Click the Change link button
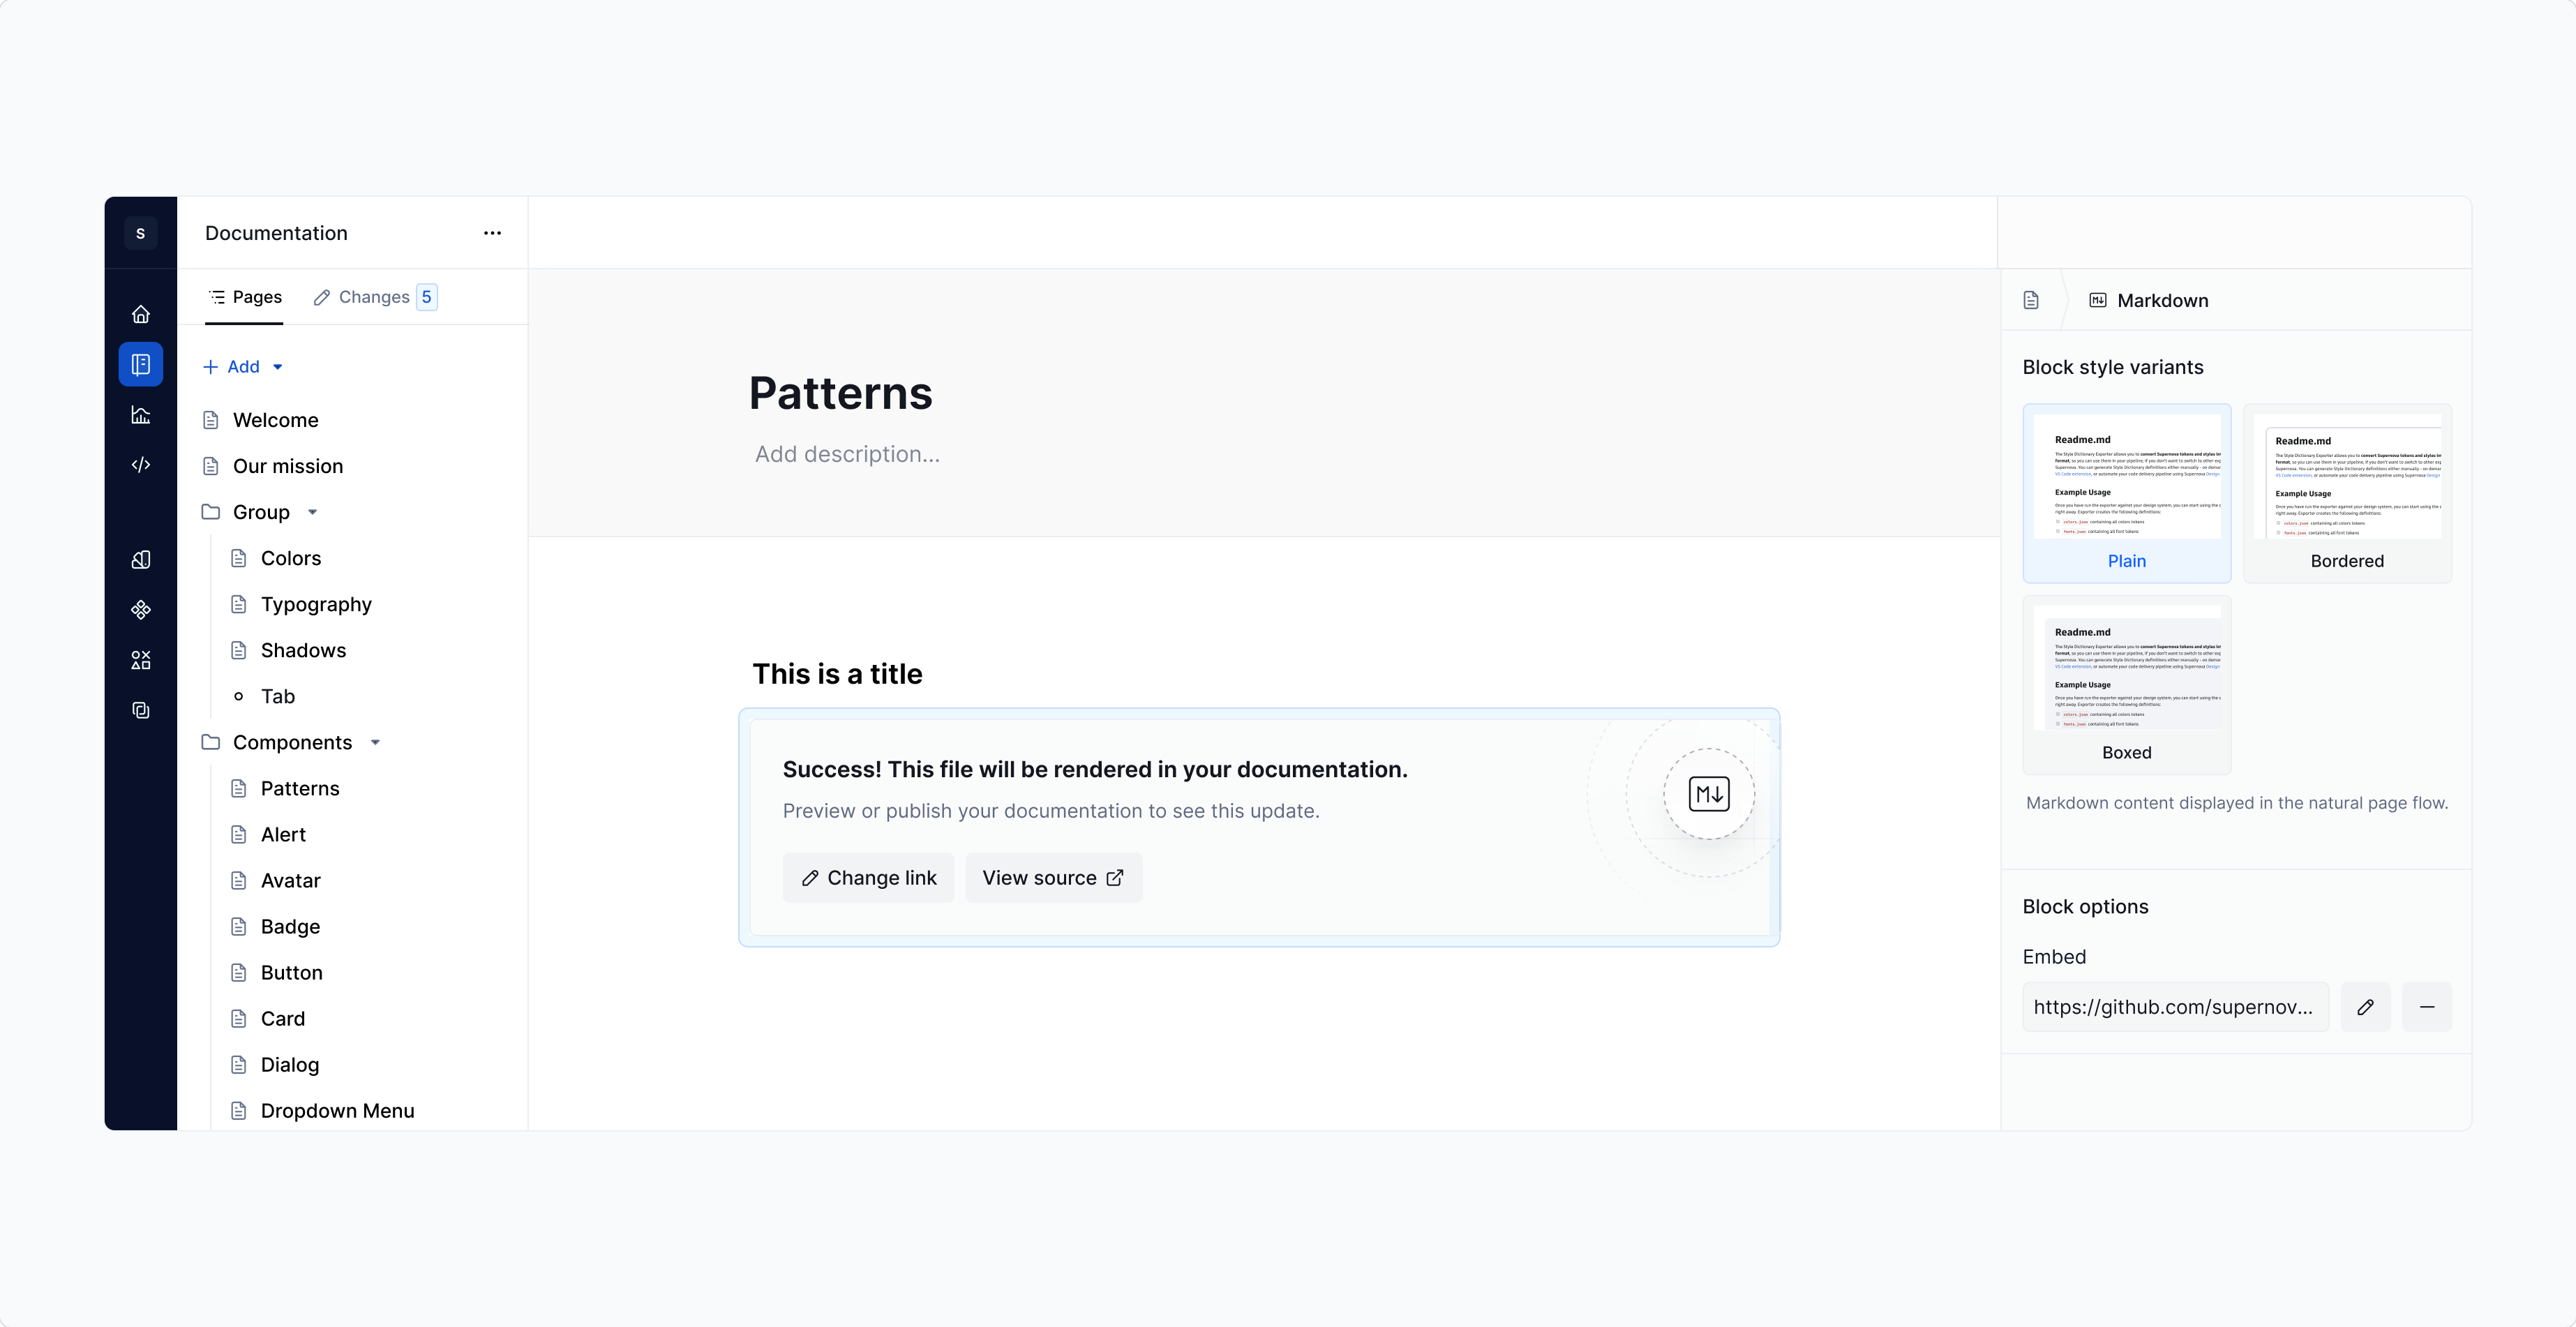 pos(868,877)
